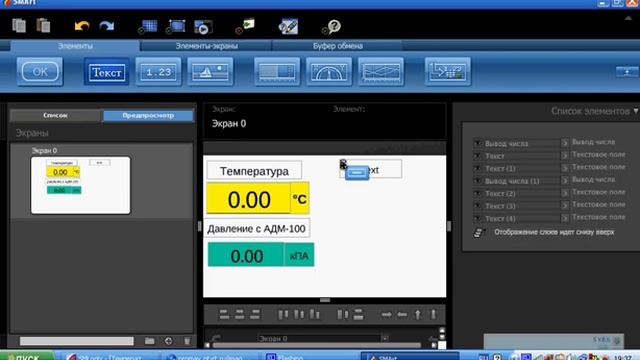640x360 pixels.
Task: Select the Экран 0 screen thumbnail
Action: click(80, 185)
